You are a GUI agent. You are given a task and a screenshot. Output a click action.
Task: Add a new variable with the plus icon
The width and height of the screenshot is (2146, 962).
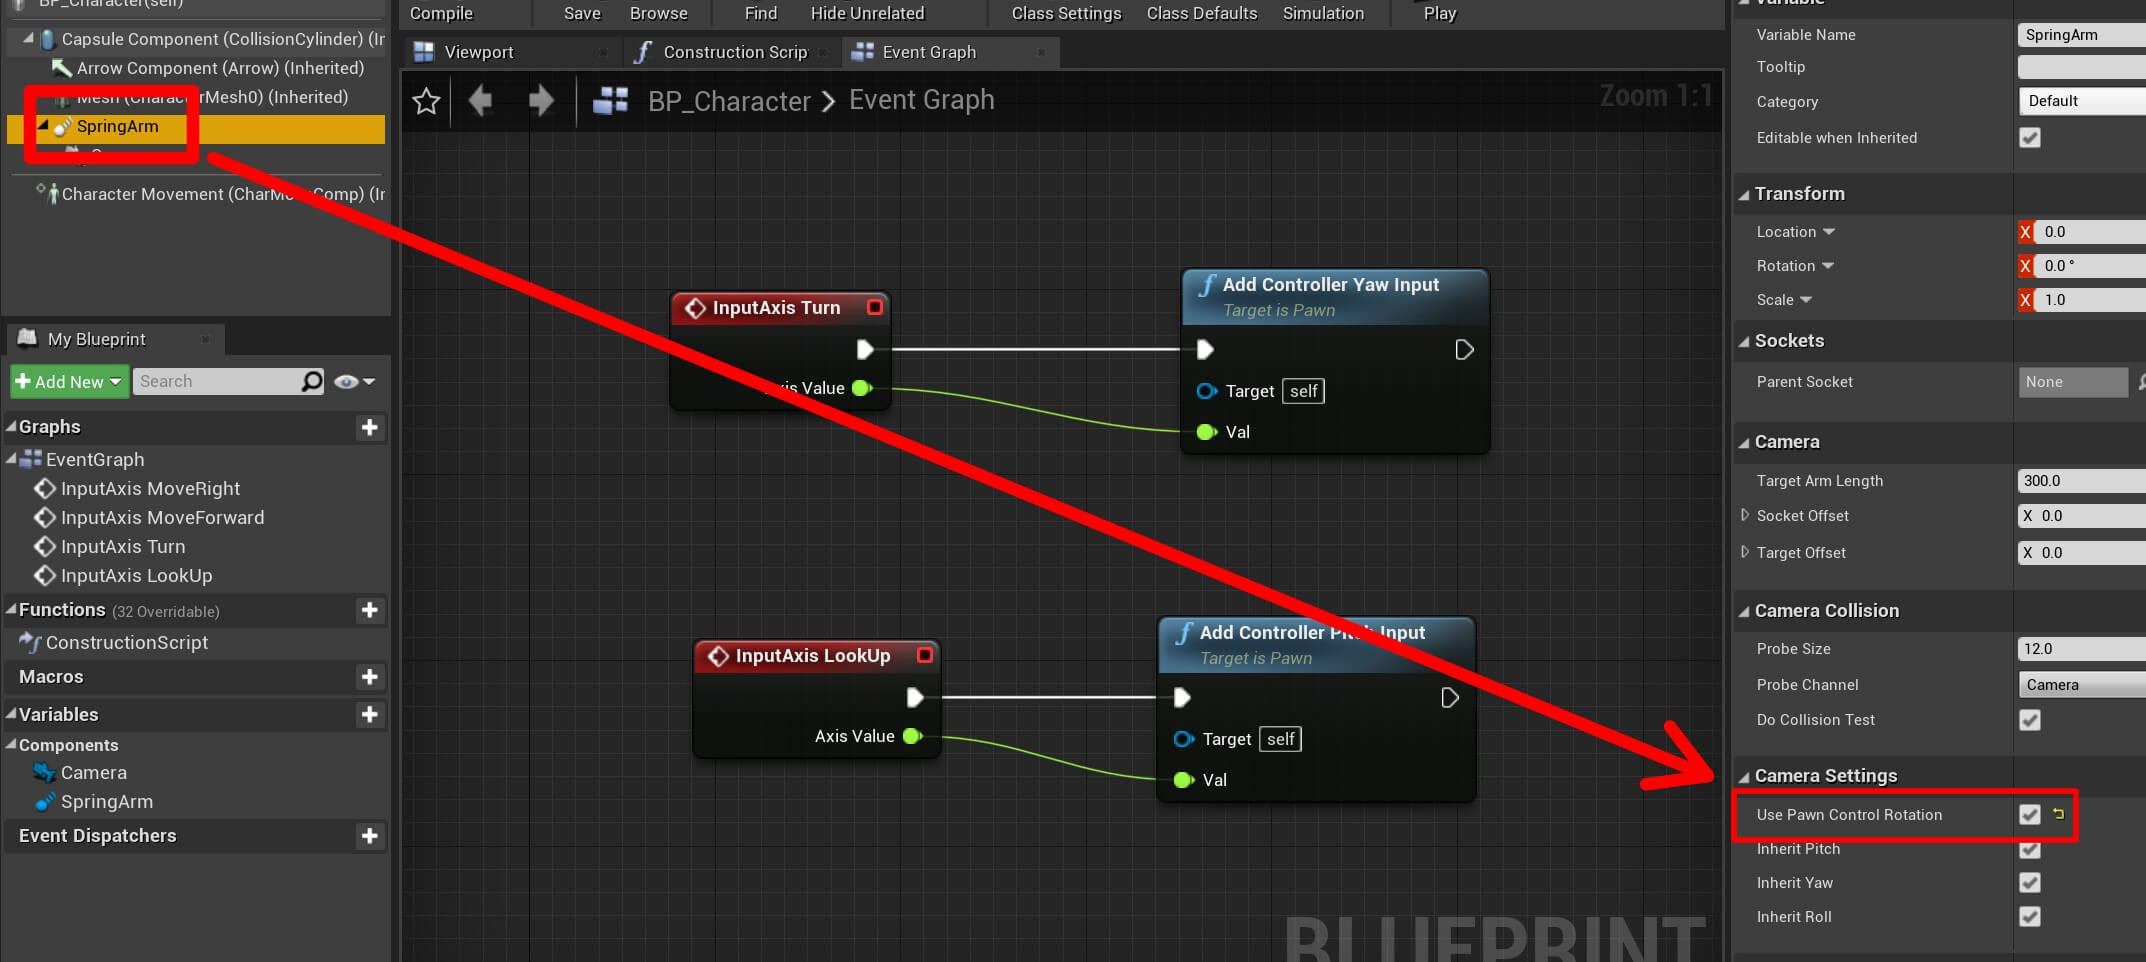[369, 715]
